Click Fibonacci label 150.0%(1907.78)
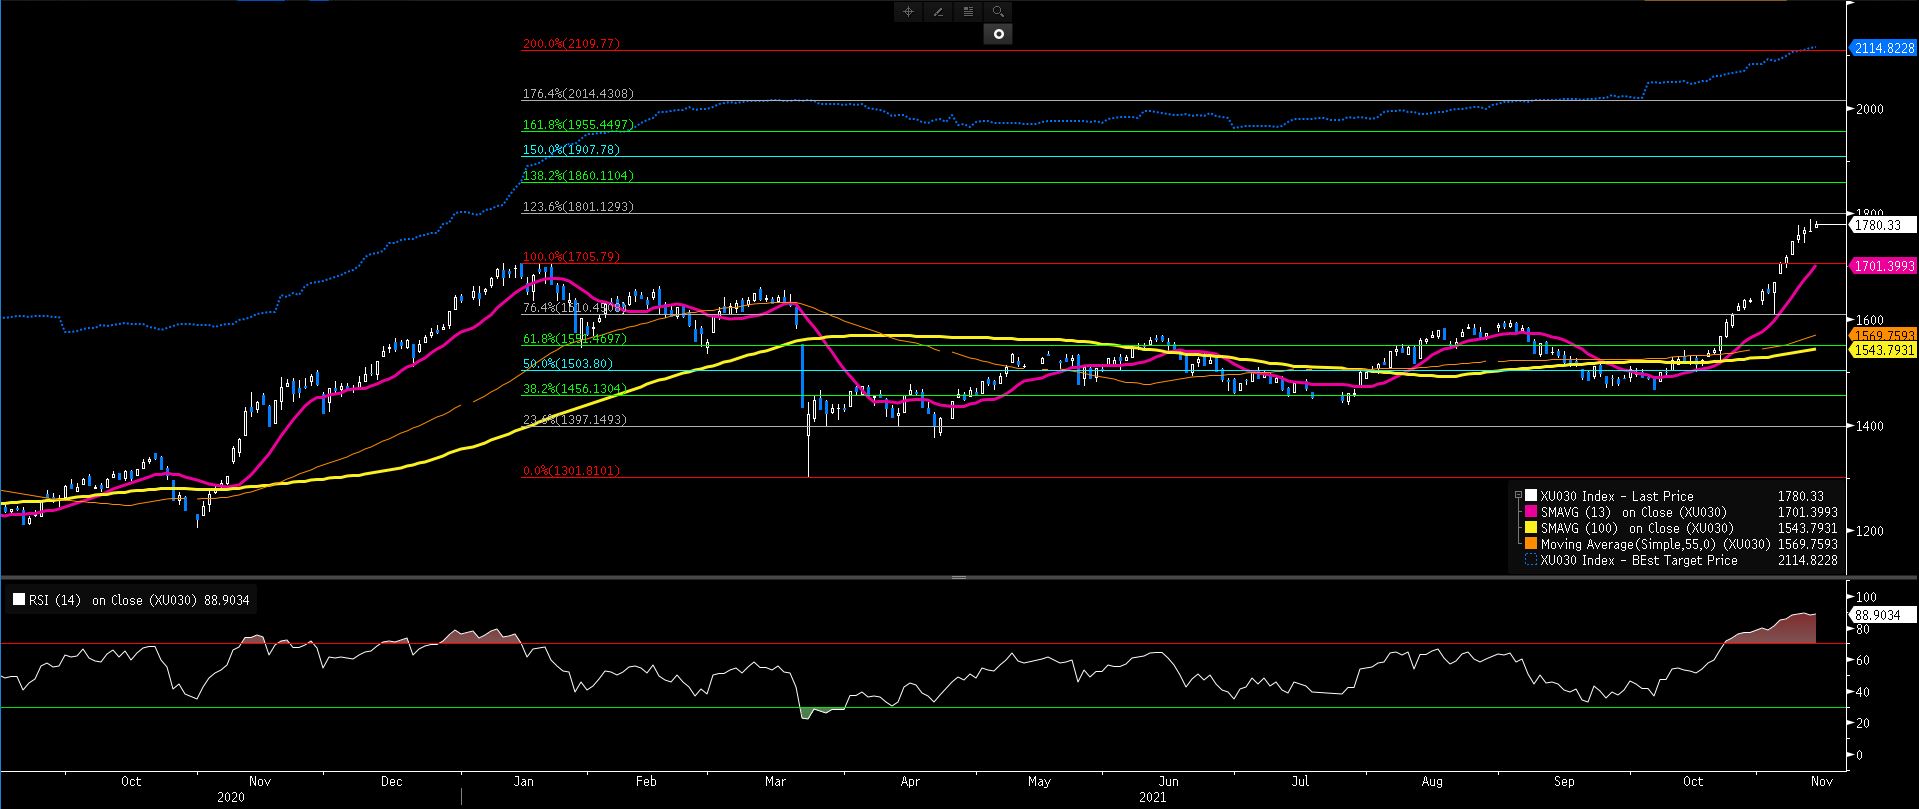 pyautogui.click(x=571, y=150)
